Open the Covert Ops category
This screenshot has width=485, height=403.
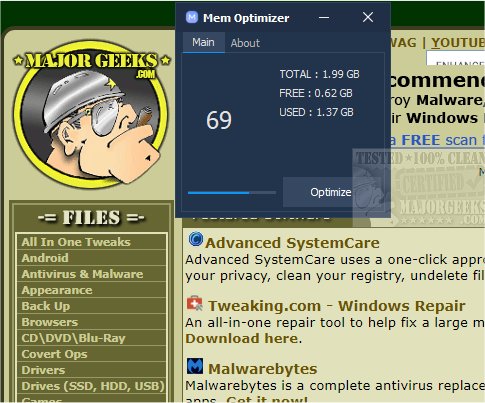[91, 354]
